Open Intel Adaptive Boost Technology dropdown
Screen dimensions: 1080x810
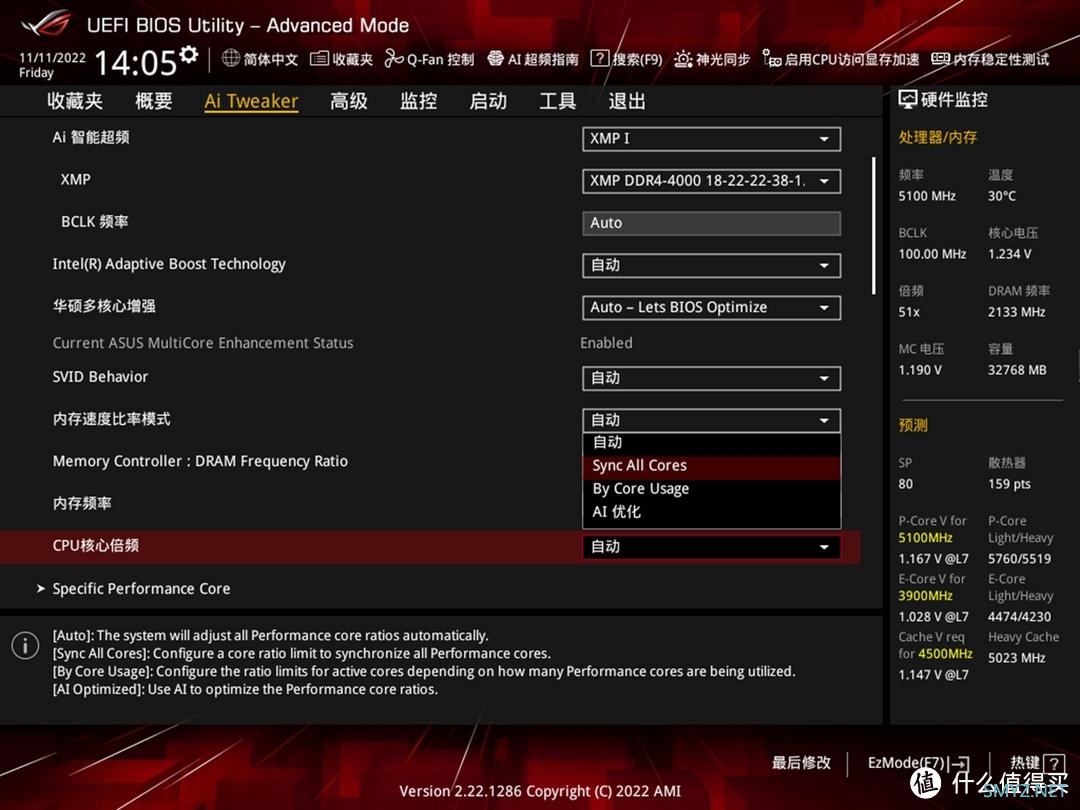point(712,265)
